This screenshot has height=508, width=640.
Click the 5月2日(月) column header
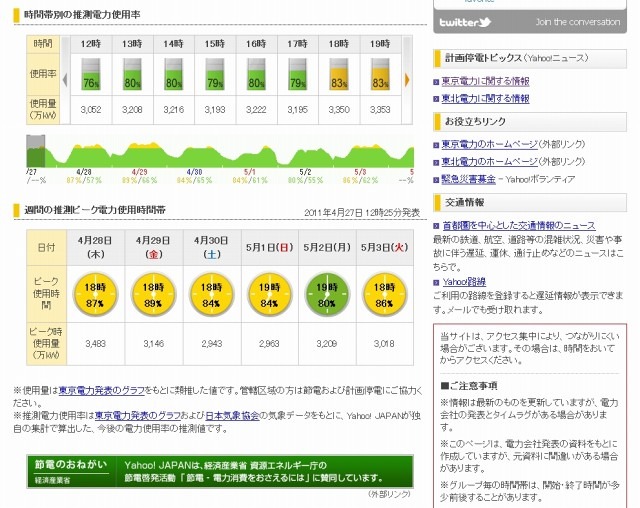[327, 247]
